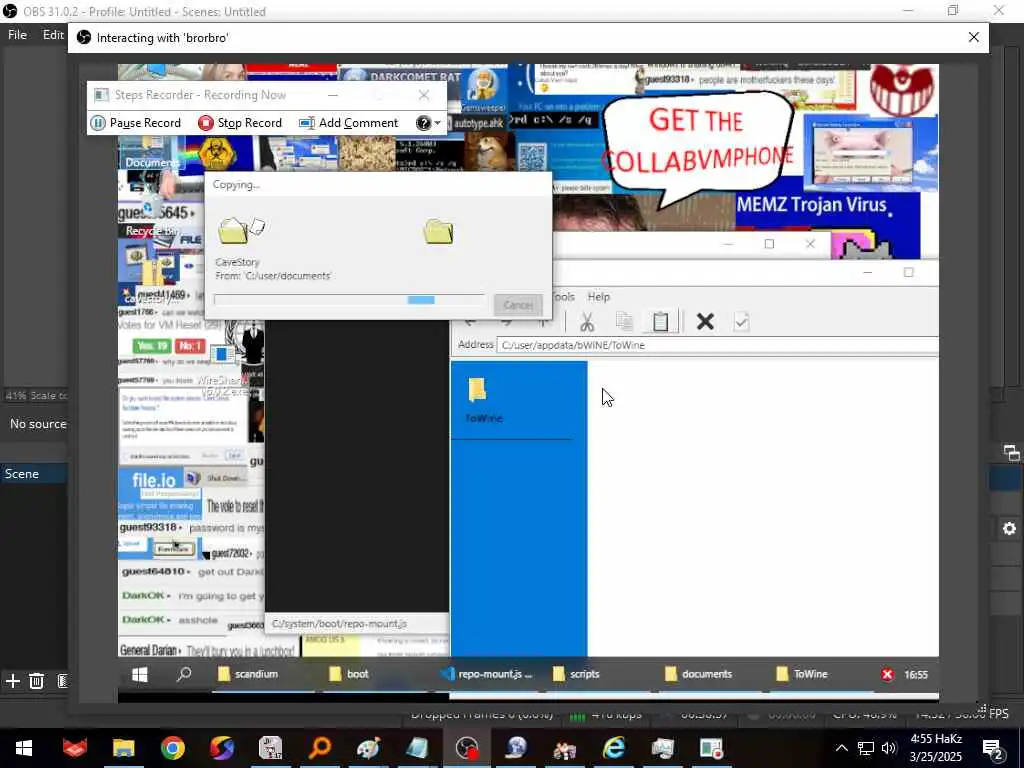Open OBS settings gear icon on right panel
This screenshot has height=768, width=1024.
pos(1010,528)
